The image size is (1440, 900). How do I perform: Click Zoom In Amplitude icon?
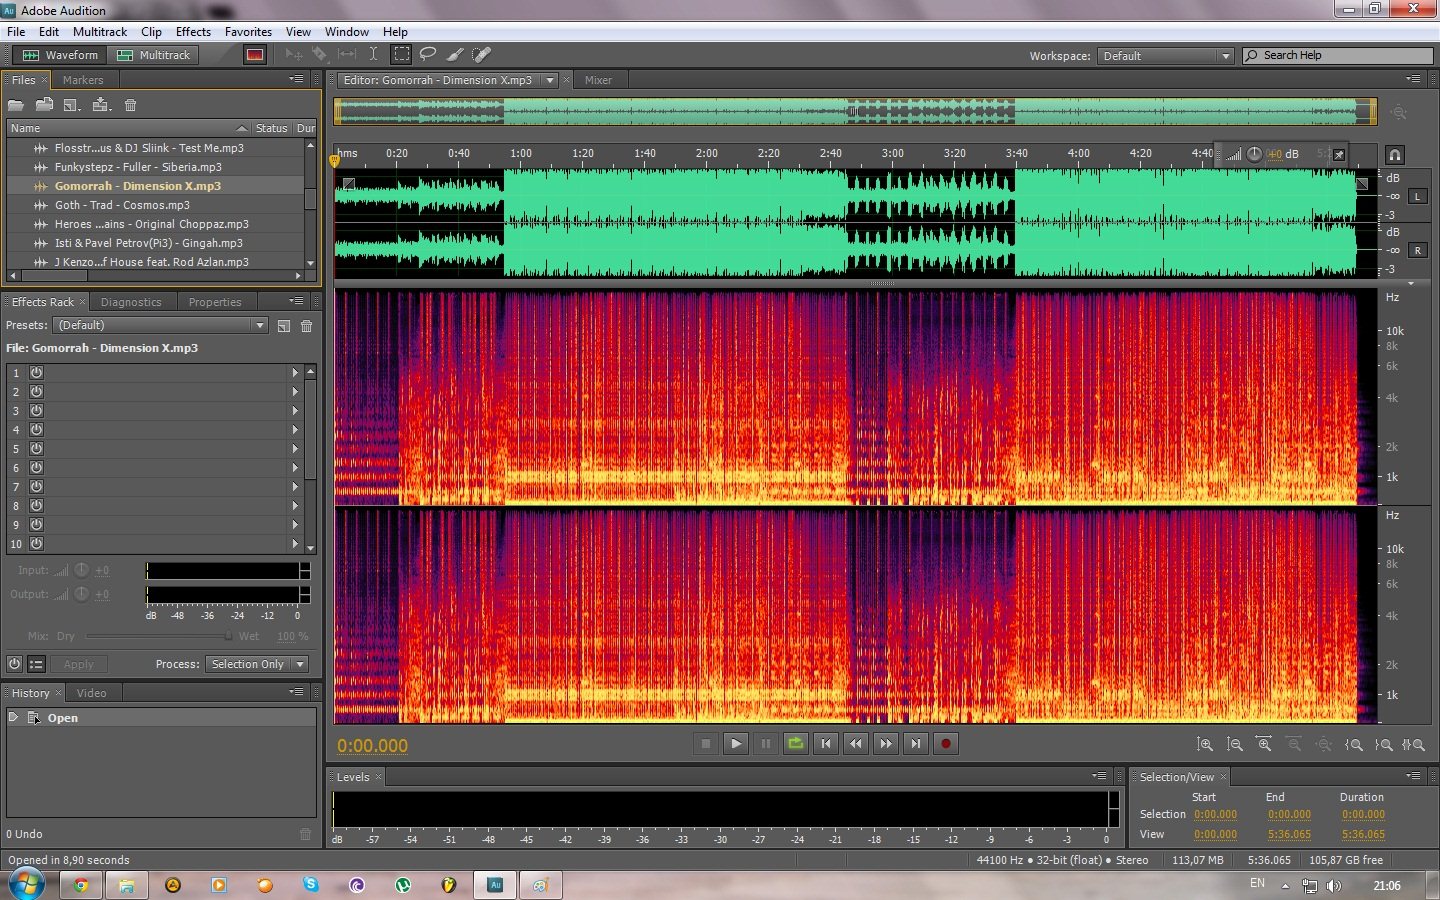click(1205, 745)
